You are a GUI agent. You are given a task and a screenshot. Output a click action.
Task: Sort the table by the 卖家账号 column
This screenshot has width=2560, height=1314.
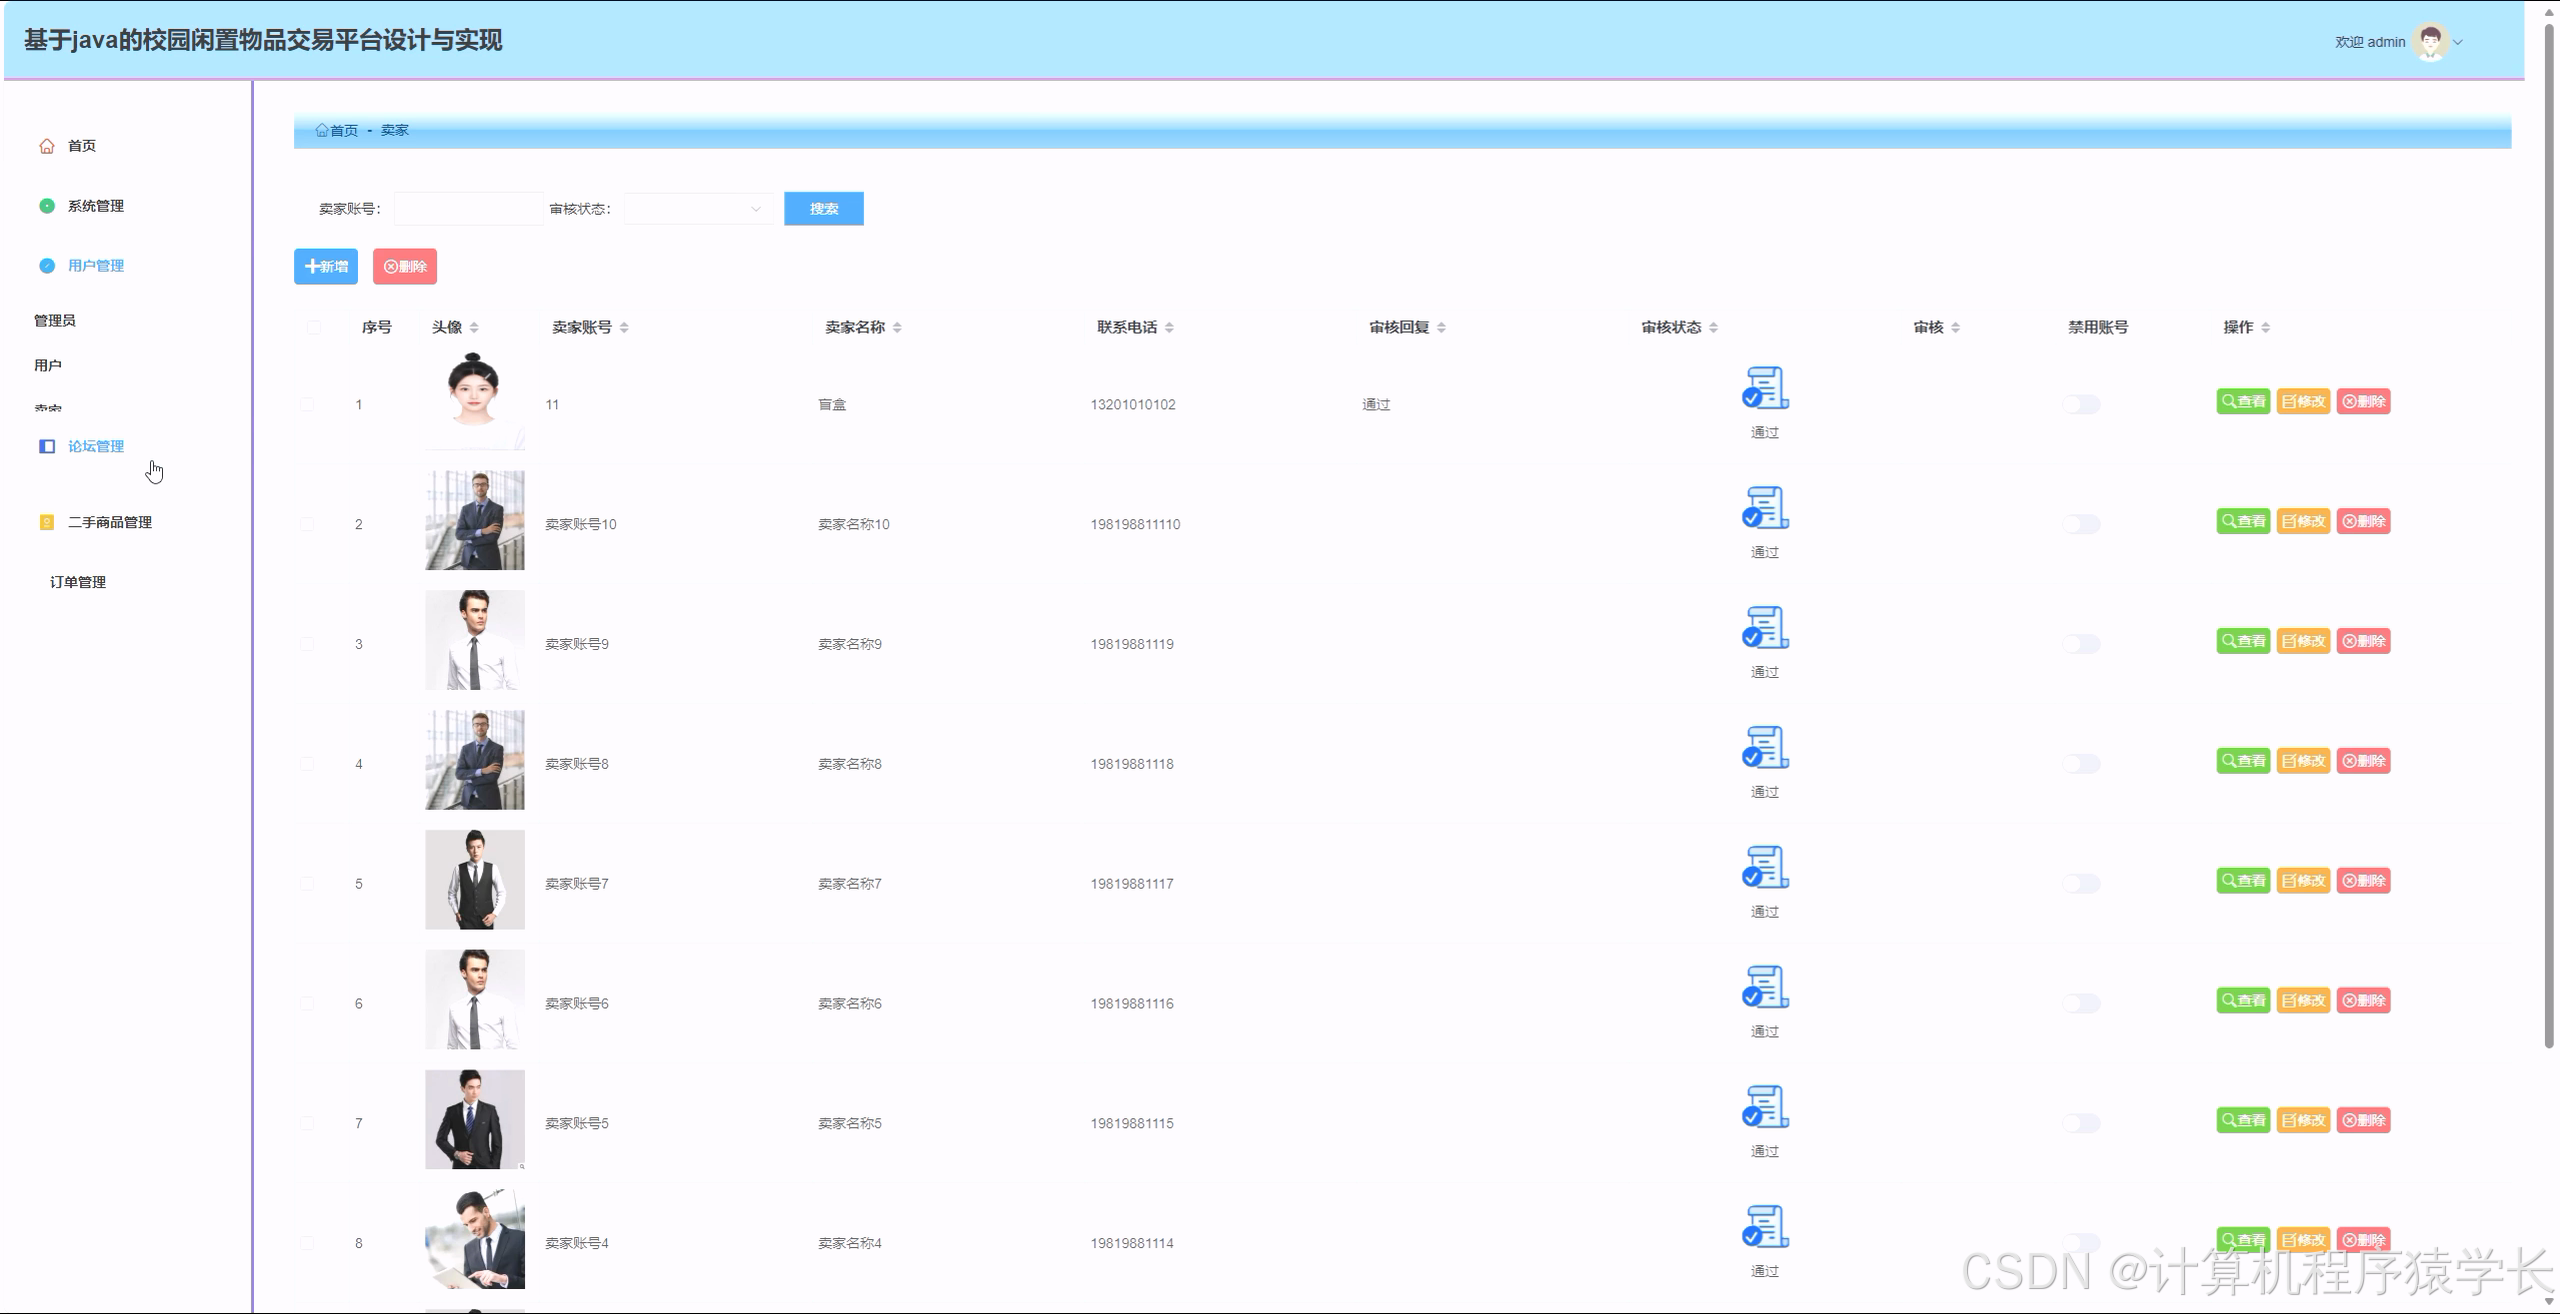tap(624, 328)
